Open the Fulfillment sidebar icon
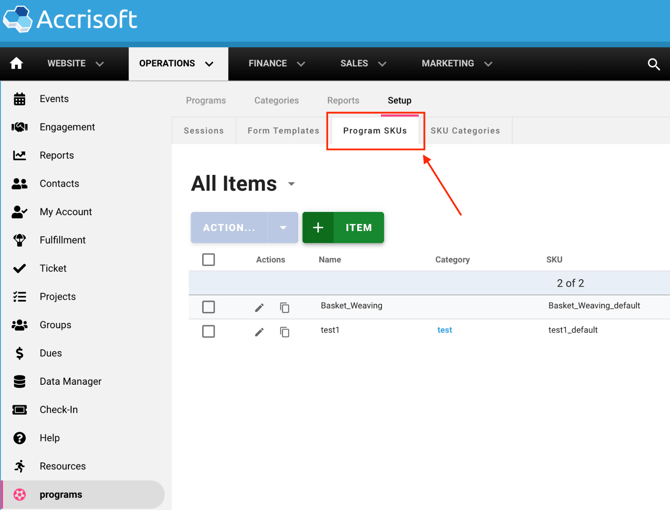The image size is (670, 510). [x=19, y=240]
